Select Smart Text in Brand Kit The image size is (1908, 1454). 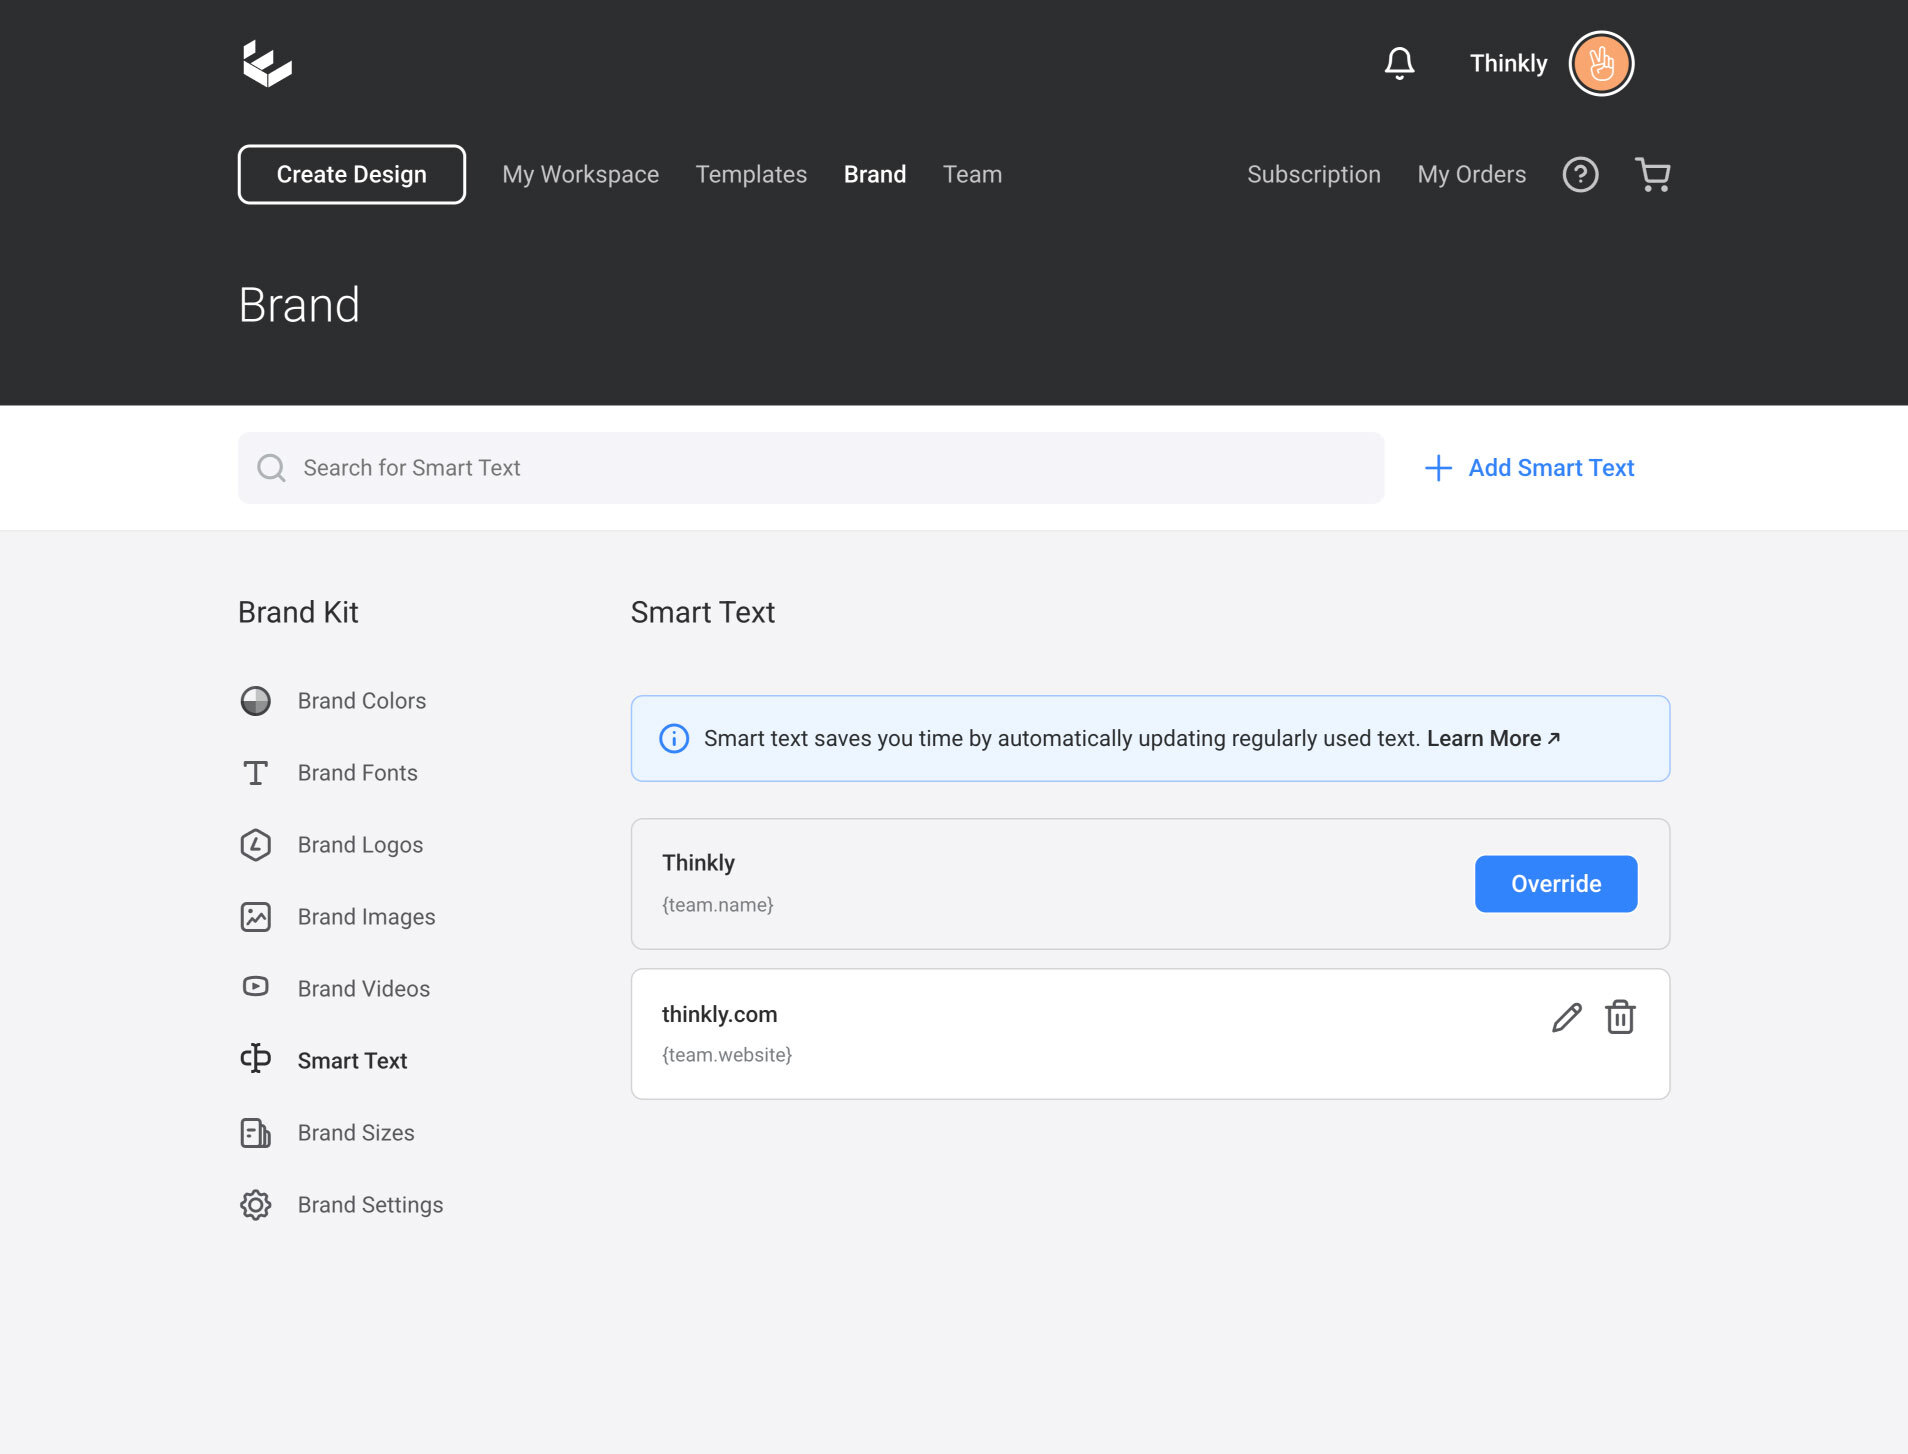point(353,1061)
